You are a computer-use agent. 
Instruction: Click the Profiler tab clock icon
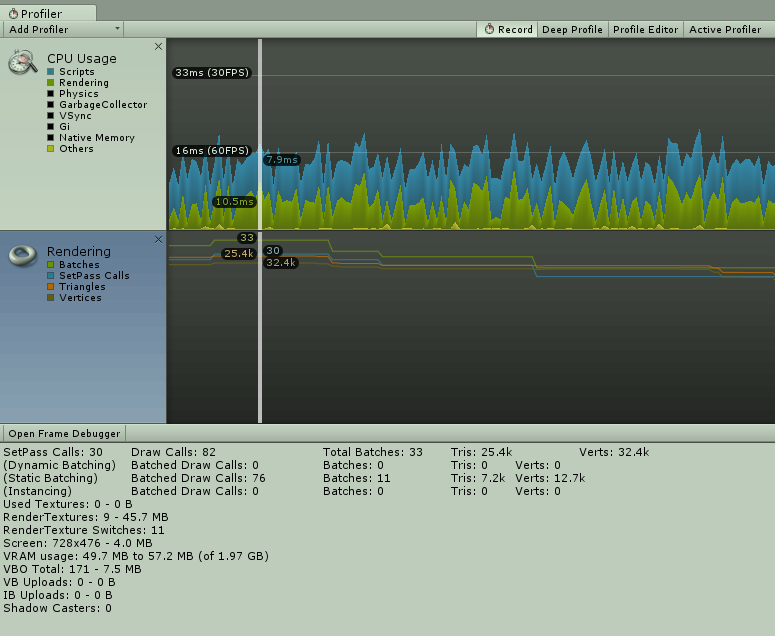[x=13, y=14]
